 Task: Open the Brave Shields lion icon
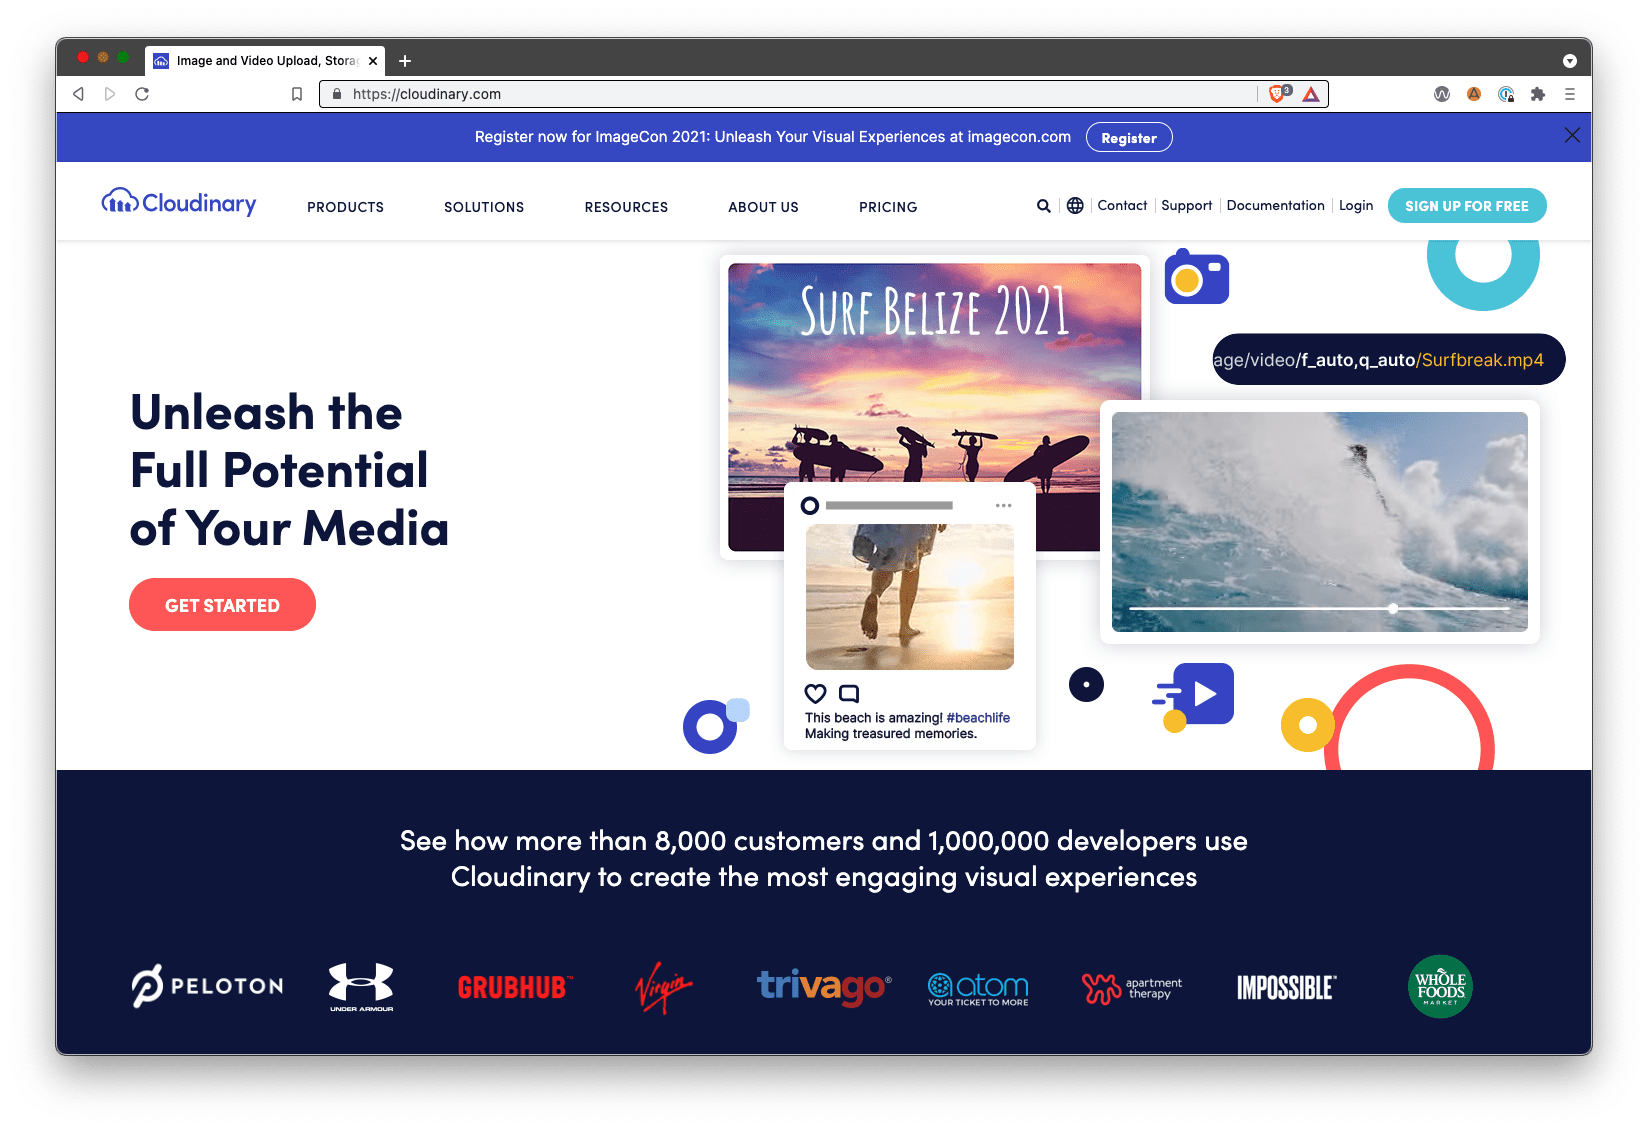point(1279,94)
